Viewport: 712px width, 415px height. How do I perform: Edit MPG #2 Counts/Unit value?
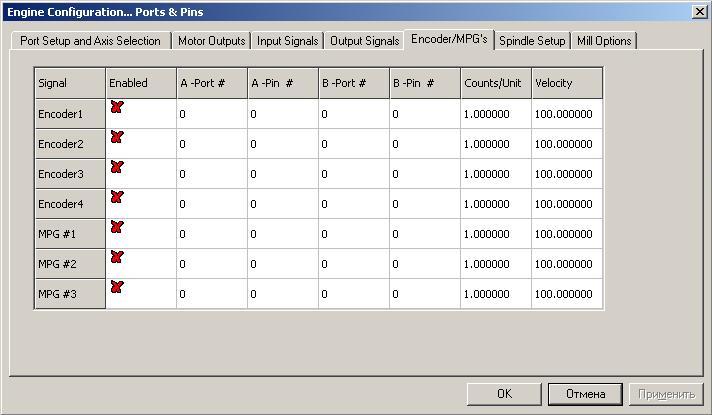(496, 264)
